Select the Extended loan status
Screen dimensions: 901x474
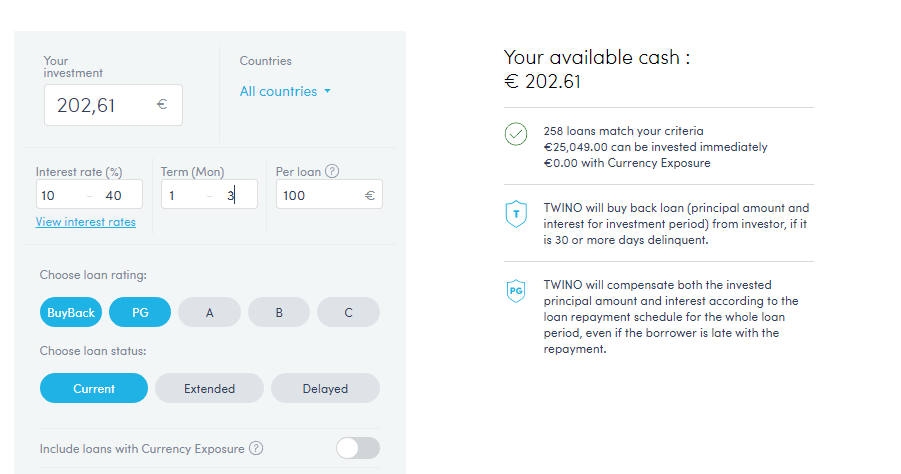coord(210,388)
